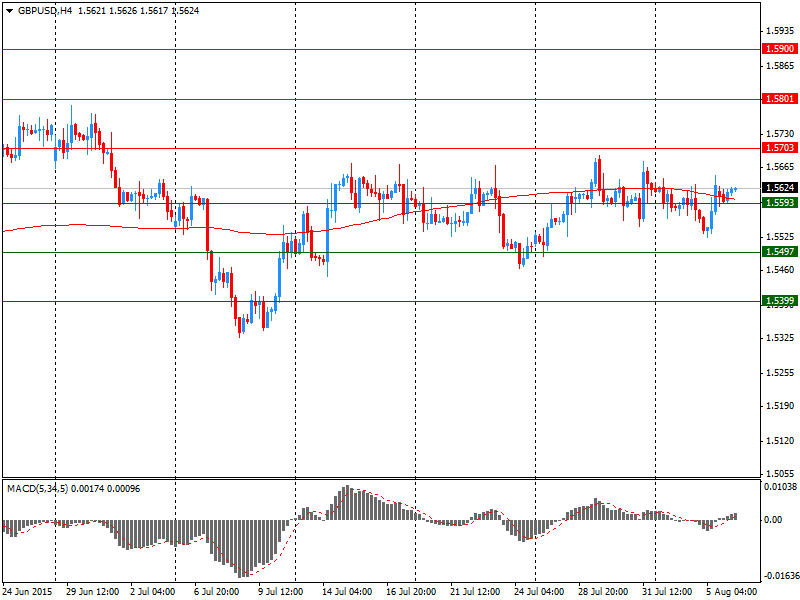This screenshot has width=800, height=600.
Task: Select the 1.5497 green support label
Action: tap(780, 252)
